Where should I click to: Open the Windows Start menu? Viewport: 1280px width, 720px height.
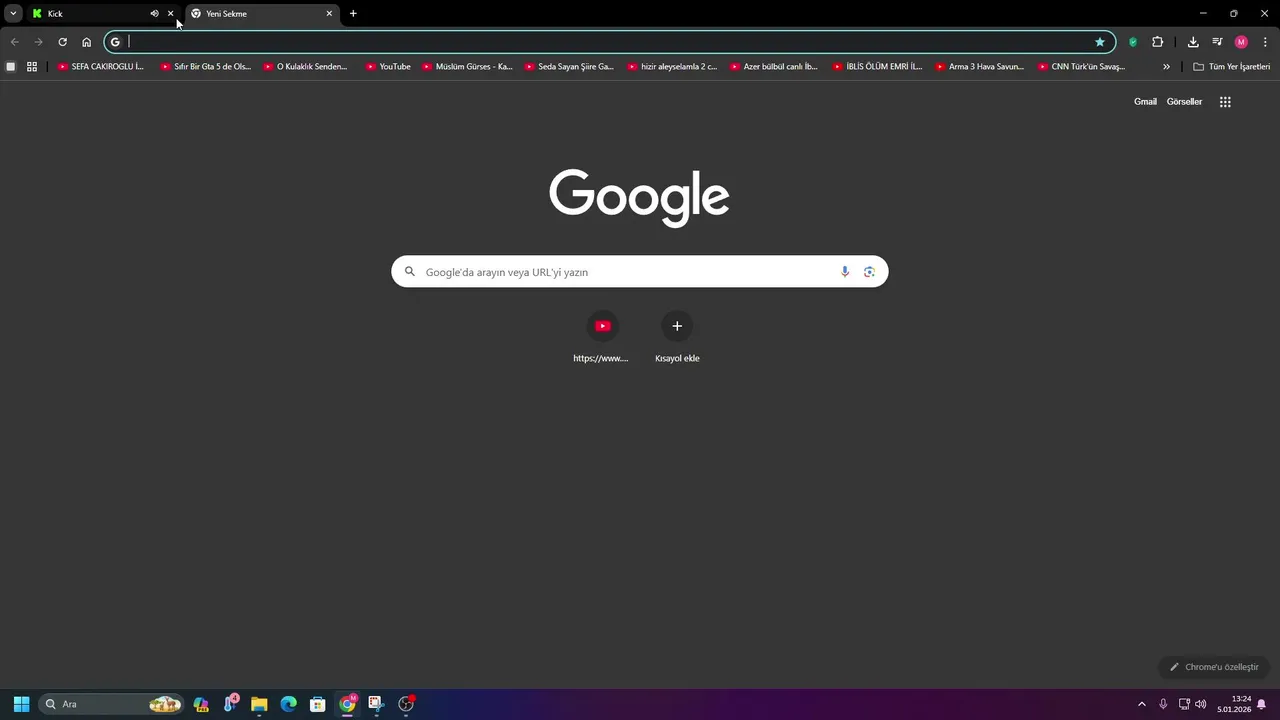(x=21, y=704)
